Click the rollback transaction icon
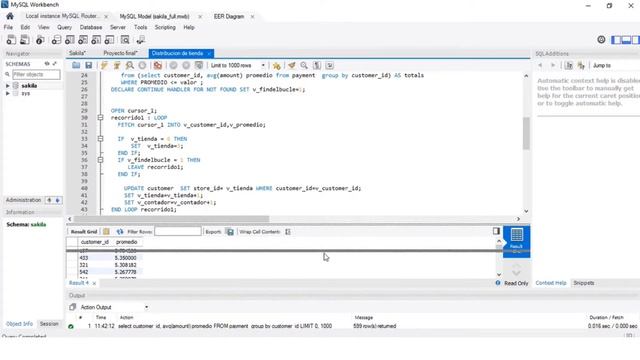640x360 pixels. (186, 65)
